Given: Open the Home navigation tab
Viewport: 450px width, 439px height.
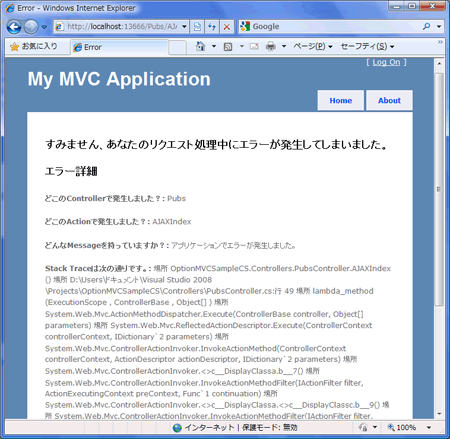Looking at the screenshot, I should click(341, 100).
